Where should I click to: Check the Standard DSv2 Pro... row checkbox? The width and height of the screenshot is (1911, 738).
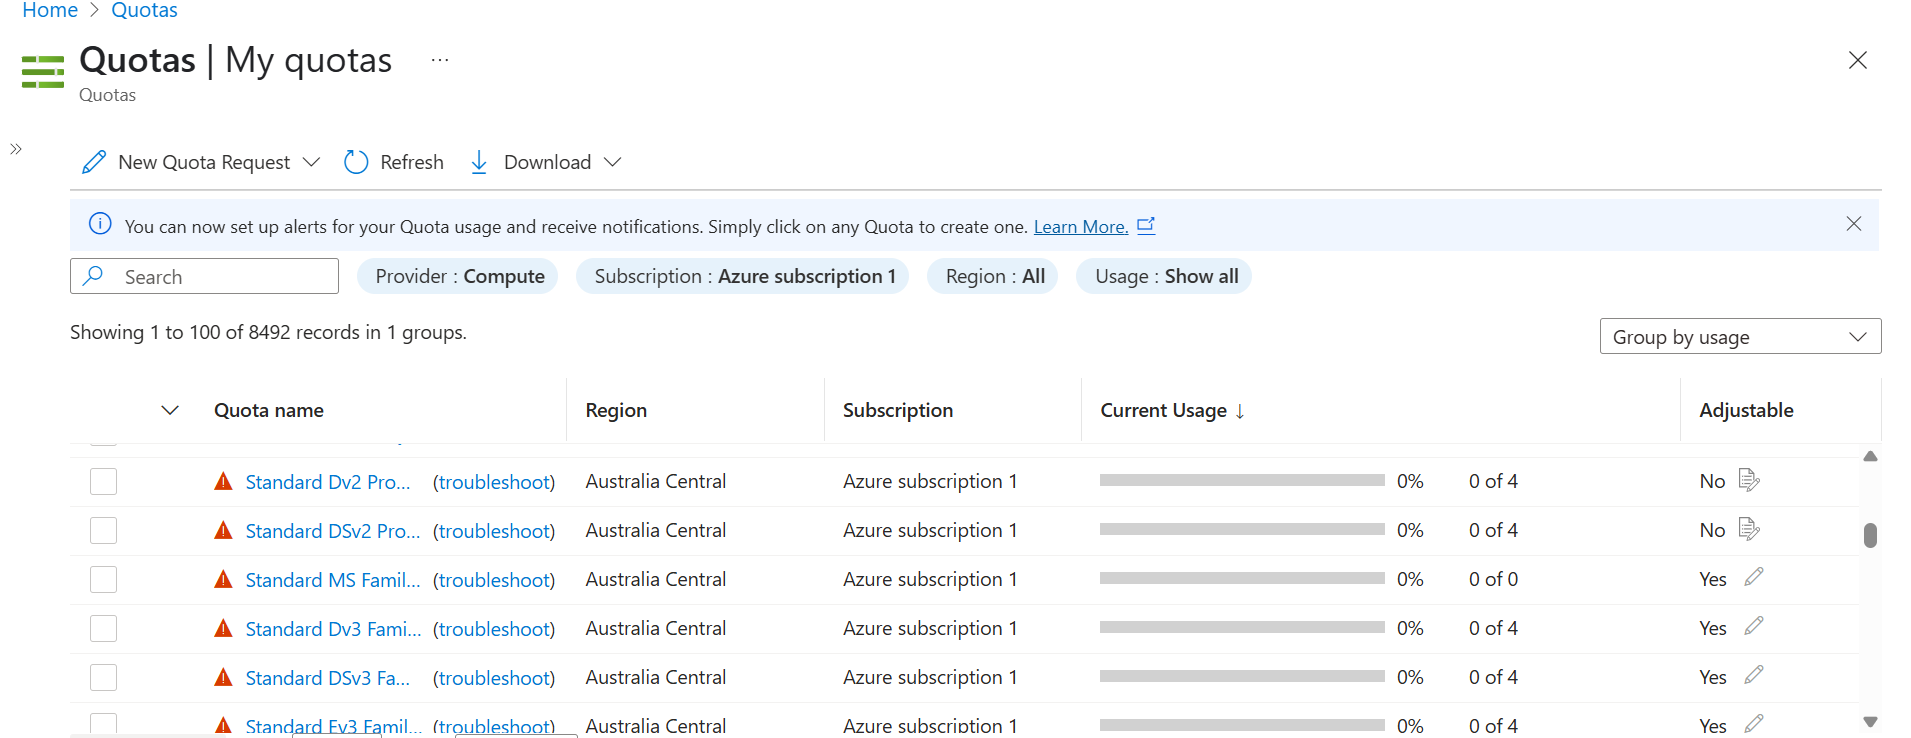coord(104,531)
